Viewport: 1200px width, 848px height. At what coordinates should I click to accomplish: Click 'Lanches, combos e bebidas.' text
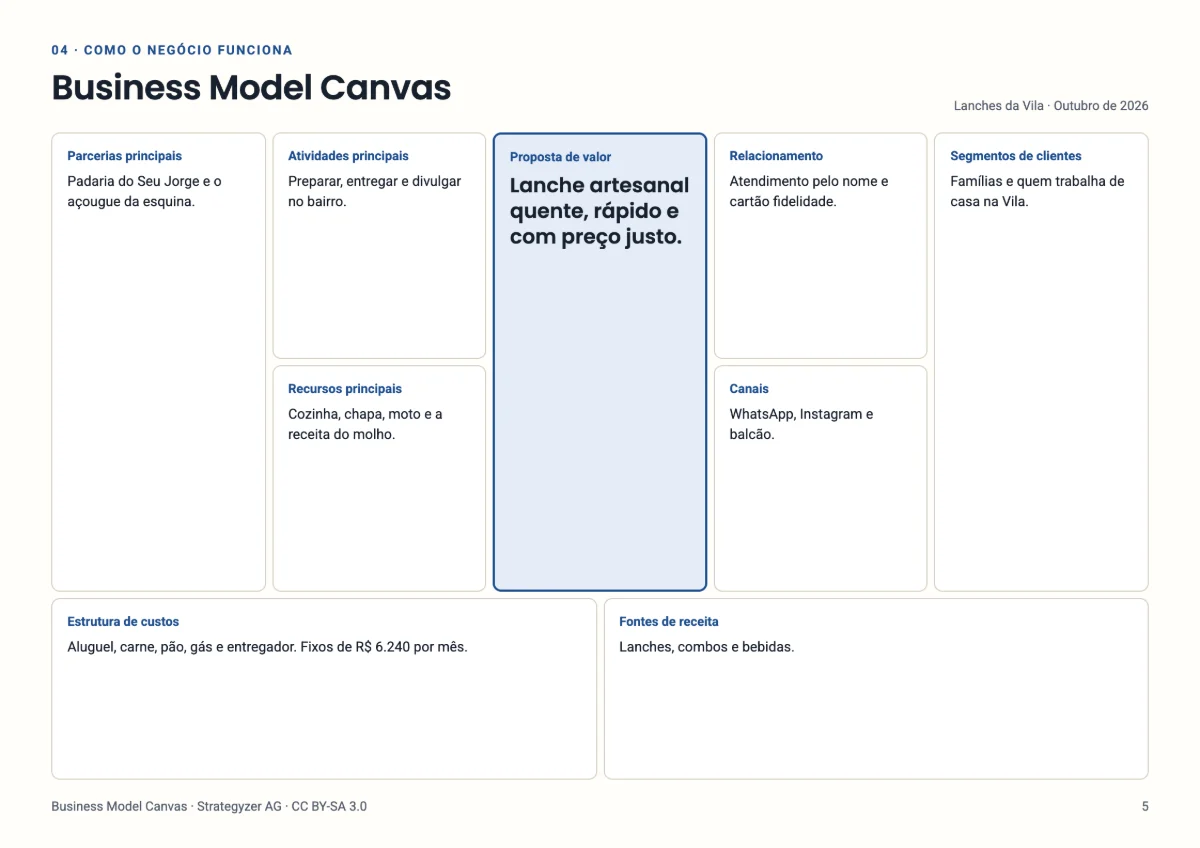[x=706, y=647]
